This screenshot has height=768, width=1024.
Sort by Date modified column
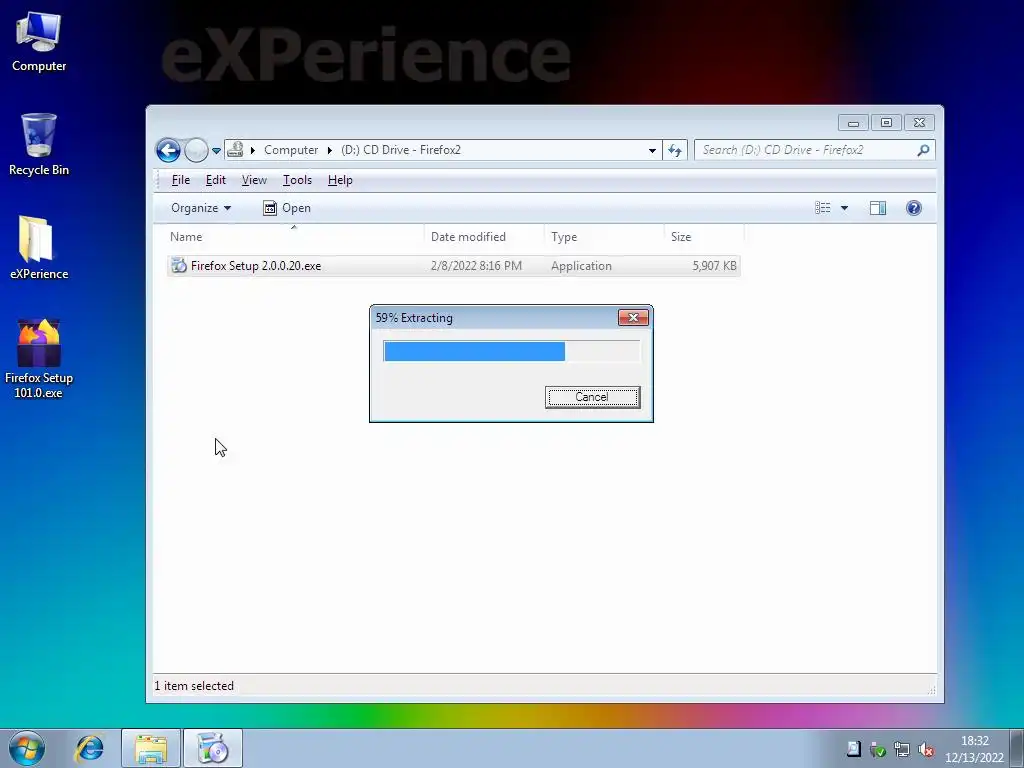484,236
